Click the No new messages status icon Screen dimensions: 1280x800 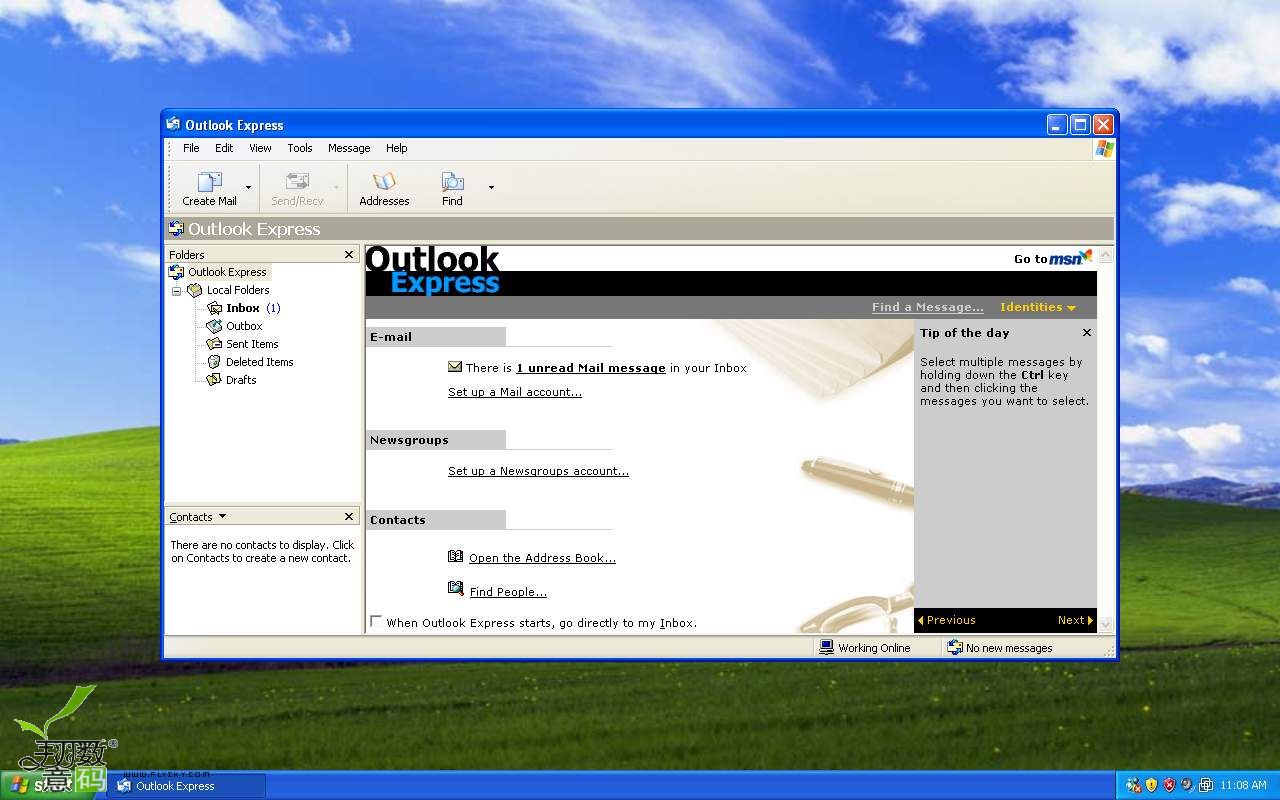click(955, 647)
